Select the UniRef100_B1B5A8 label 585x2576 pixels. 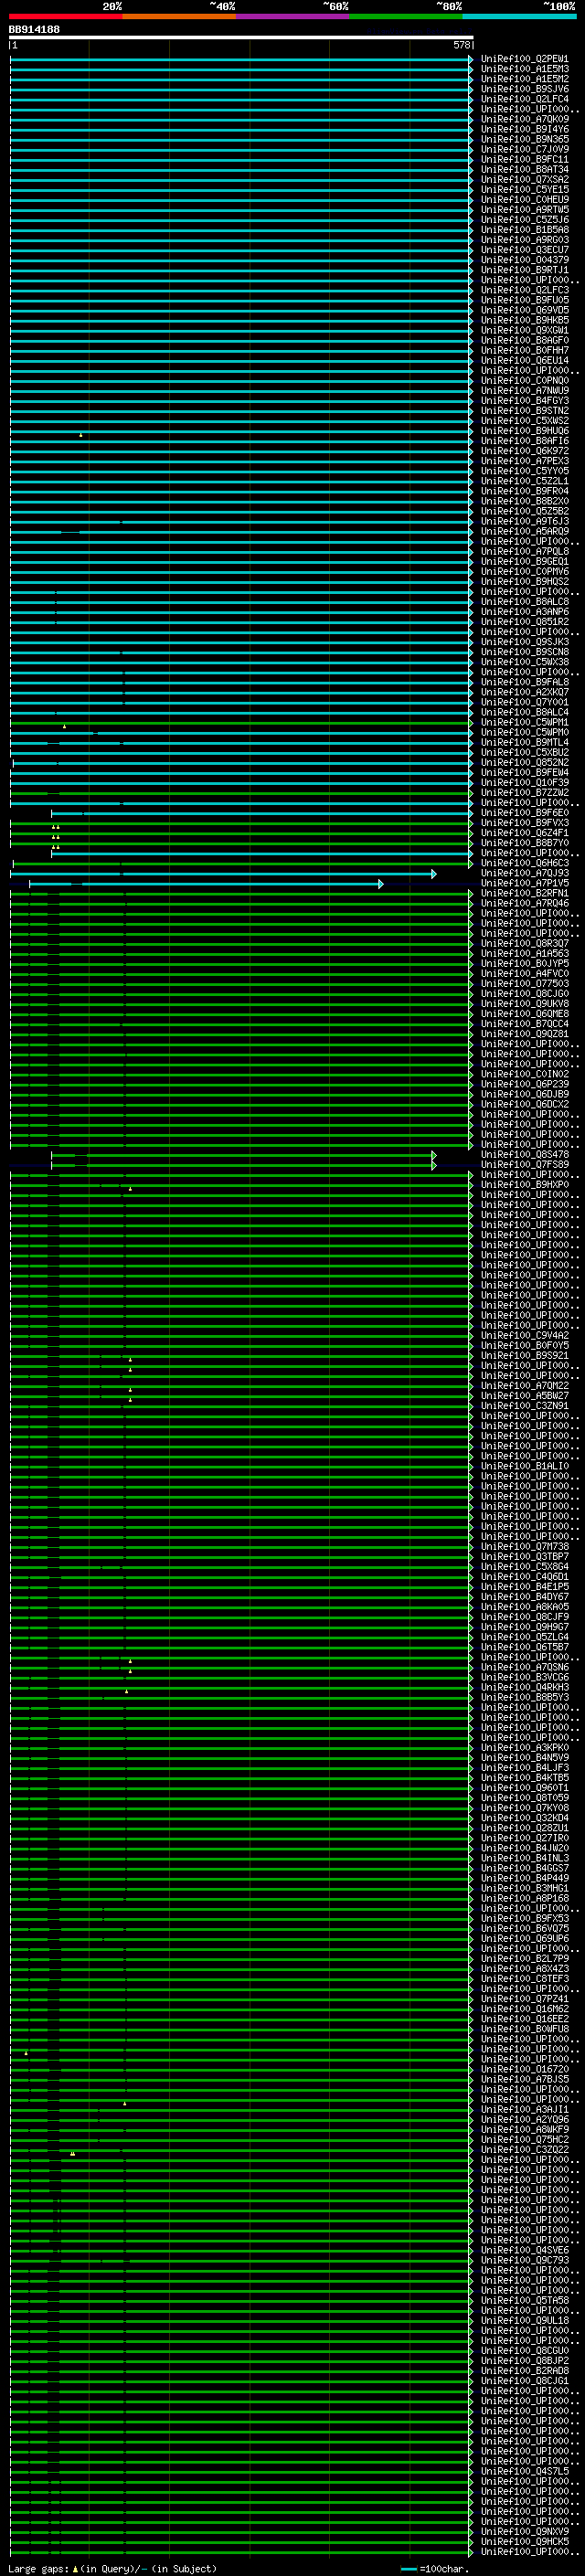524,230
